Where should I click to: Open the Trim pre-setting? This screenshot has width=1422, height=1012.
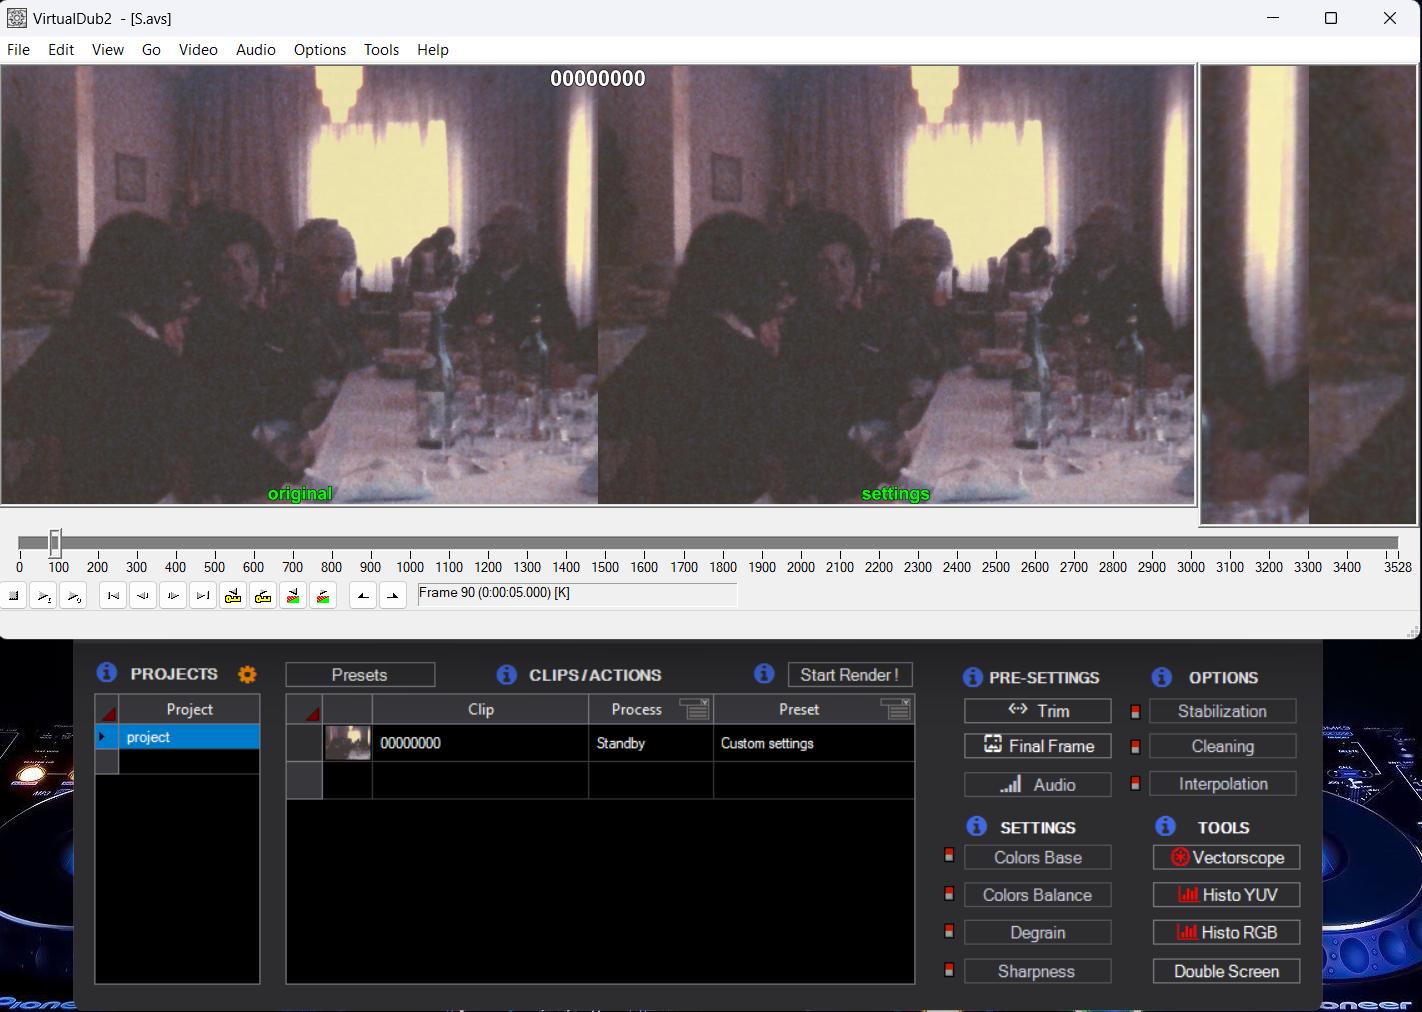pyautogui.click(x=1038, y=711)
